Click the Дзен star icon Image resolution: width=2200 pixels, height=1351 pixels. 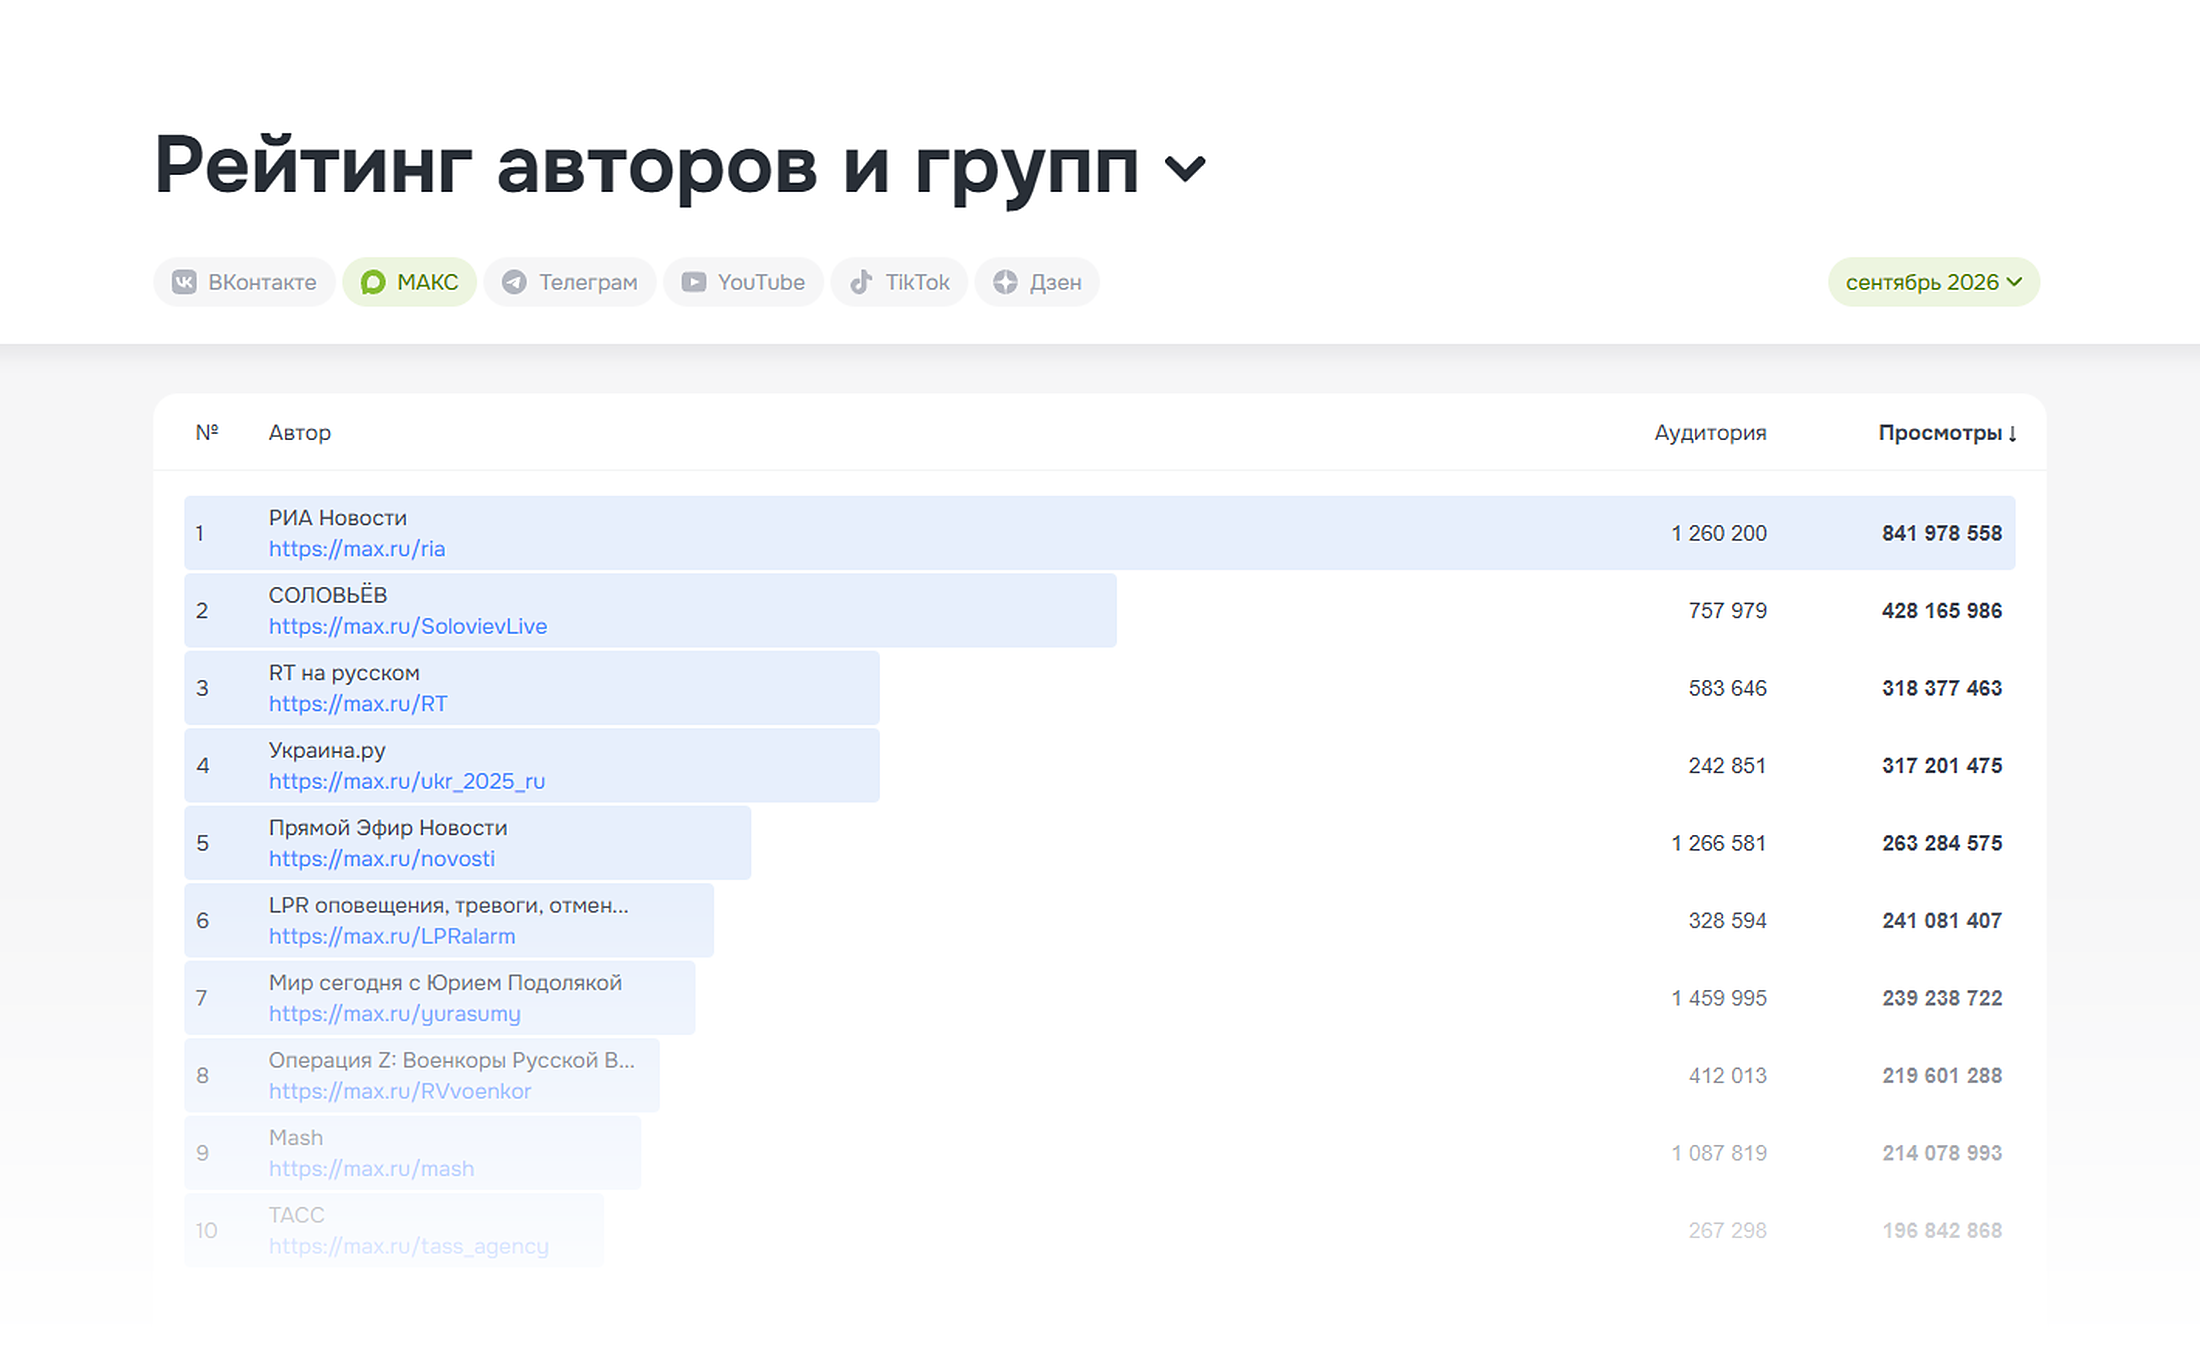tap(1005, 282)
